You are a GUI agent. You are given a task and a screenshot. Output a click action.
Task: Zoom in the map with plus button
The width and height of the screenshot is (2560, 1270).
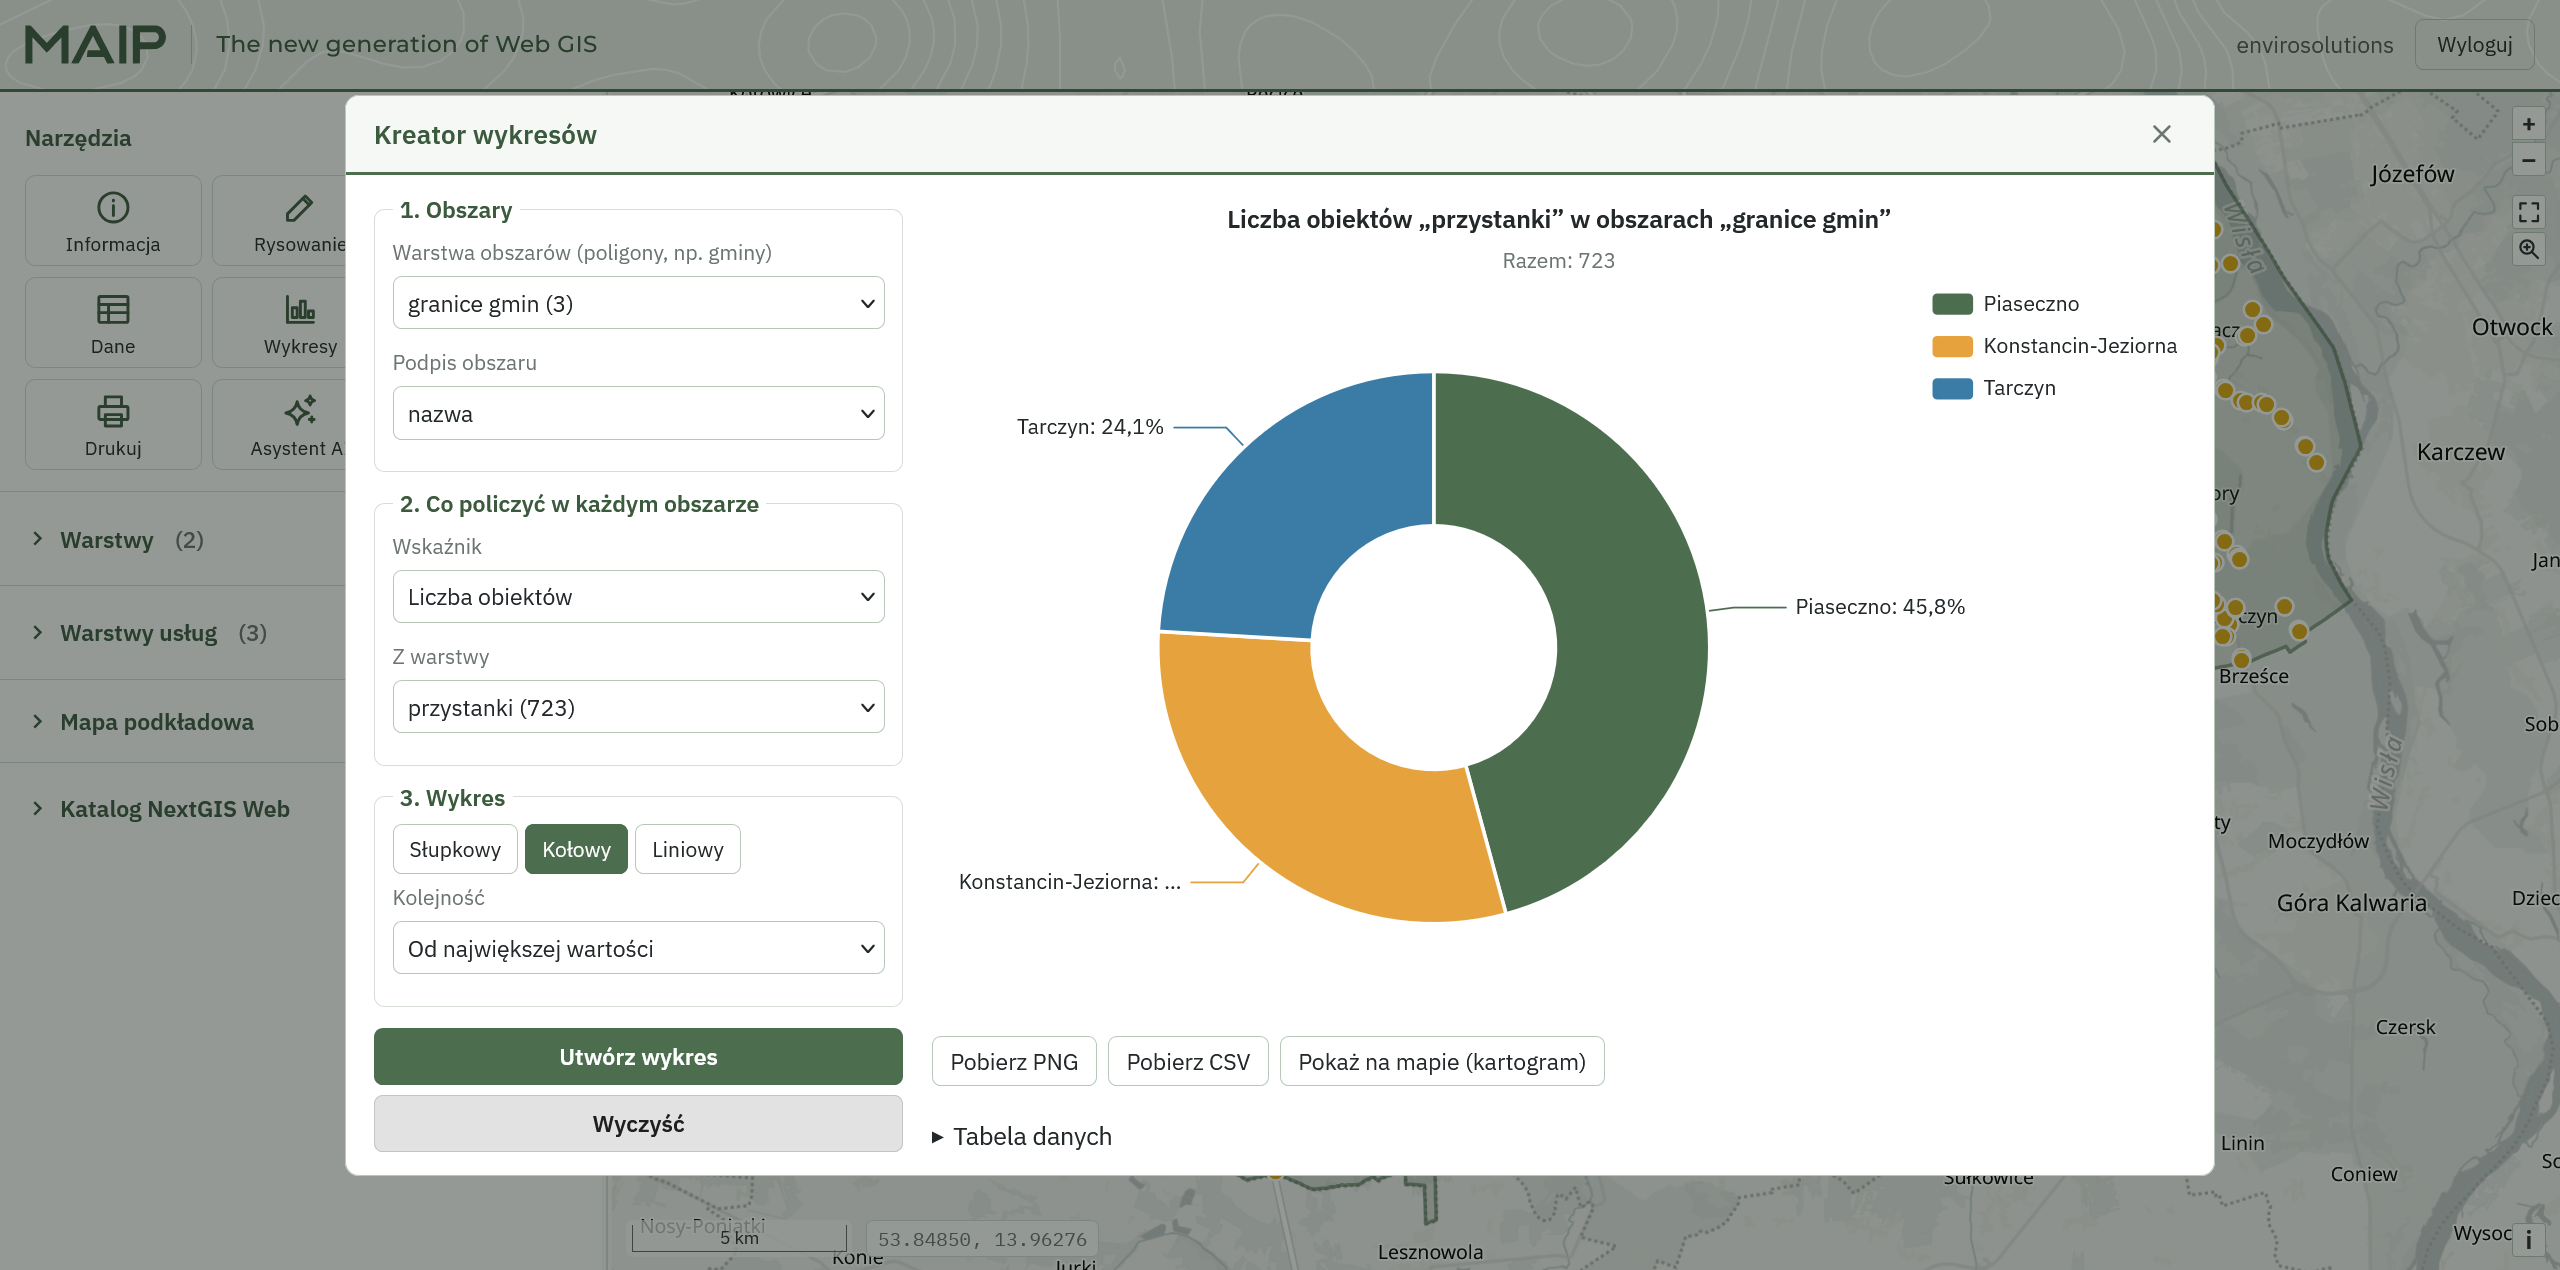tap(2528, 124)
